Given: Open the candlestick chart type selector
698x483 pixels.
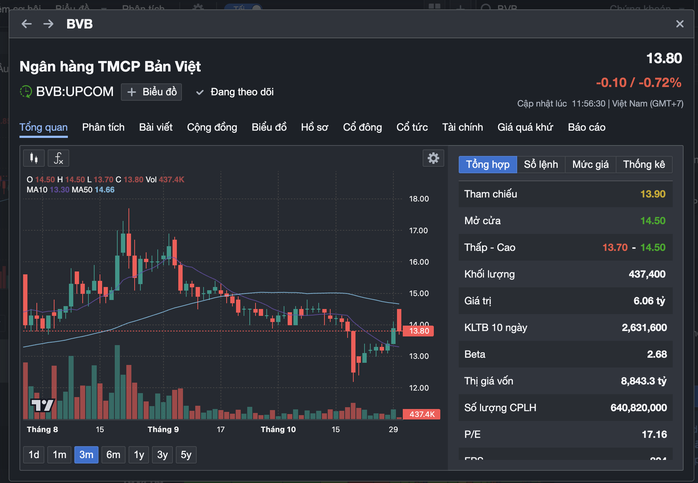Looking at the screenshot, I should 35,158.
